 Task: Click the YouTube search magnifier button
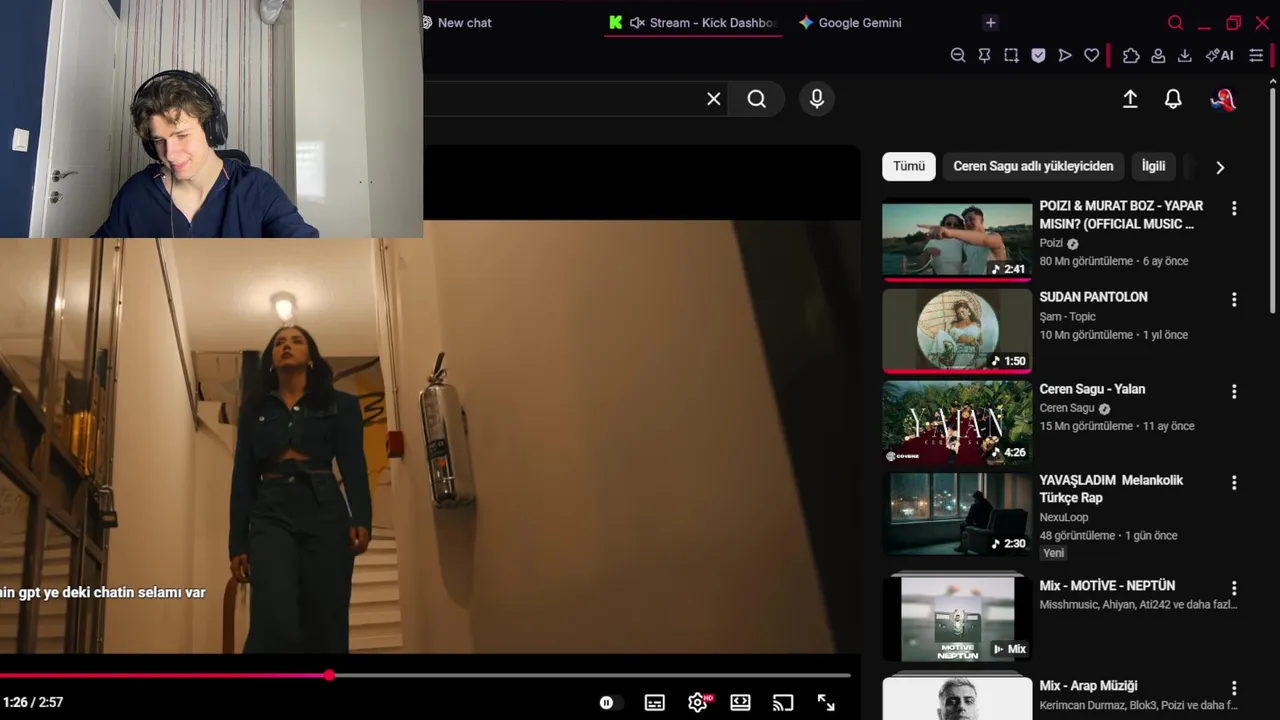tap(757, 99)
